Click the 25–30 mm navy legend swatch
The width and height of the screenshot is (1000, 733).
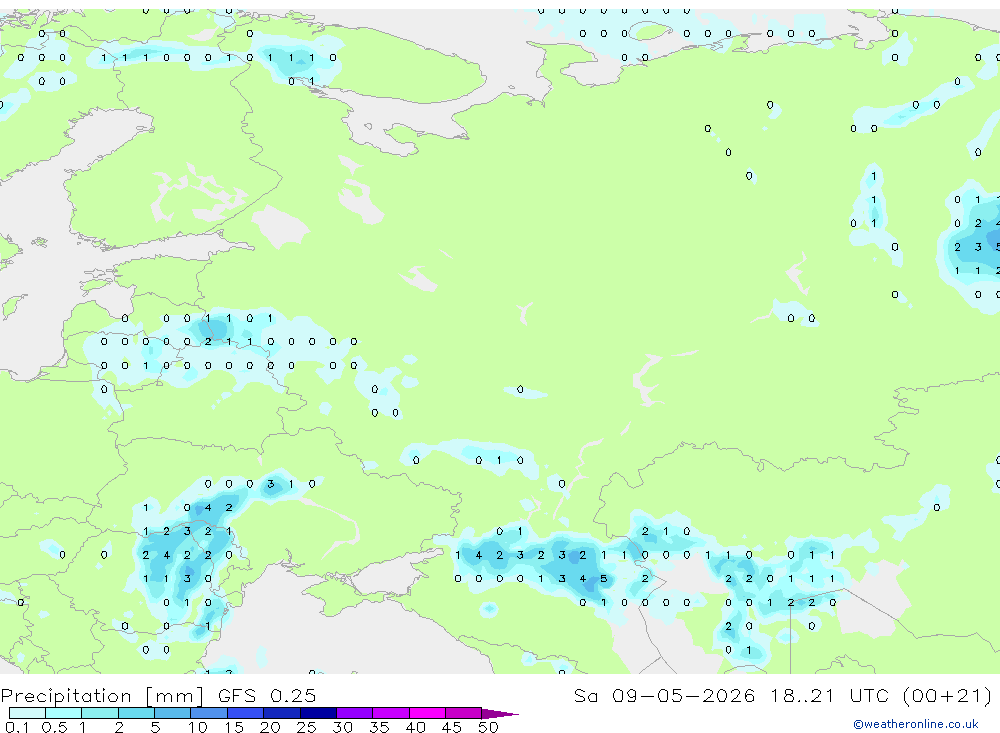pyautogui.click(x=318, y=713)
